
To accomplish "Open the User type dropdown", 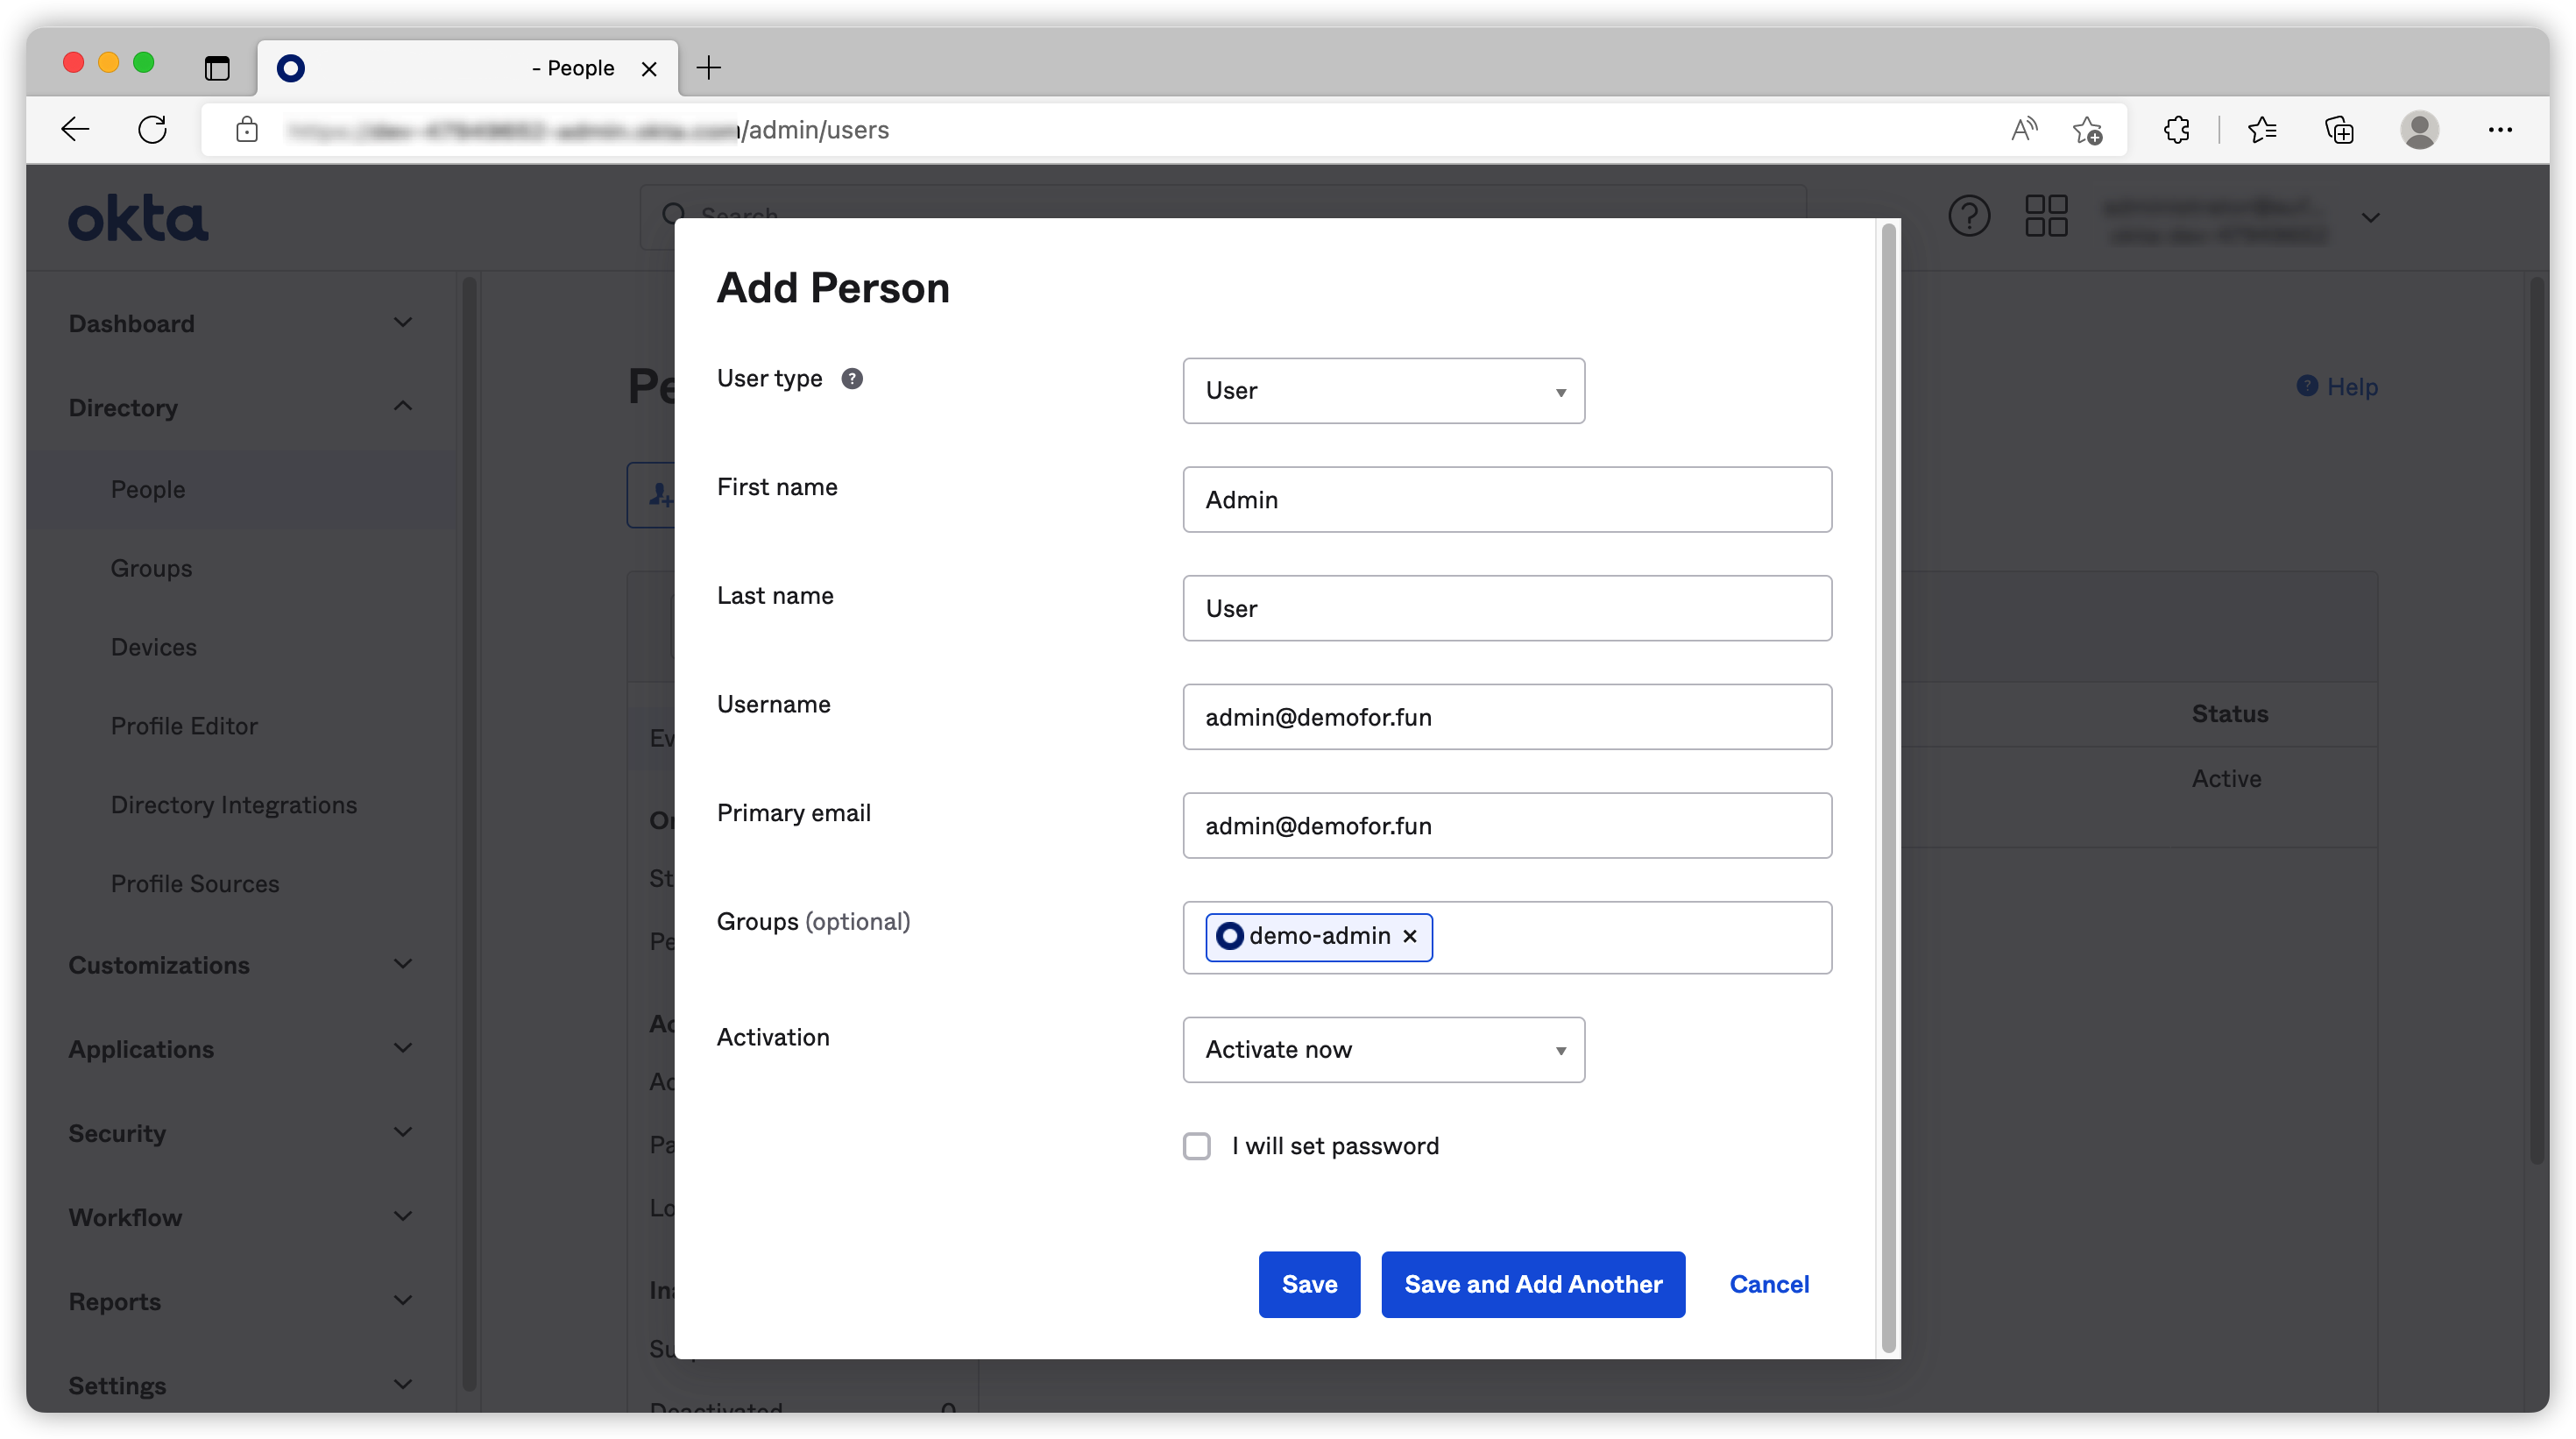I will pos(1383,391).
